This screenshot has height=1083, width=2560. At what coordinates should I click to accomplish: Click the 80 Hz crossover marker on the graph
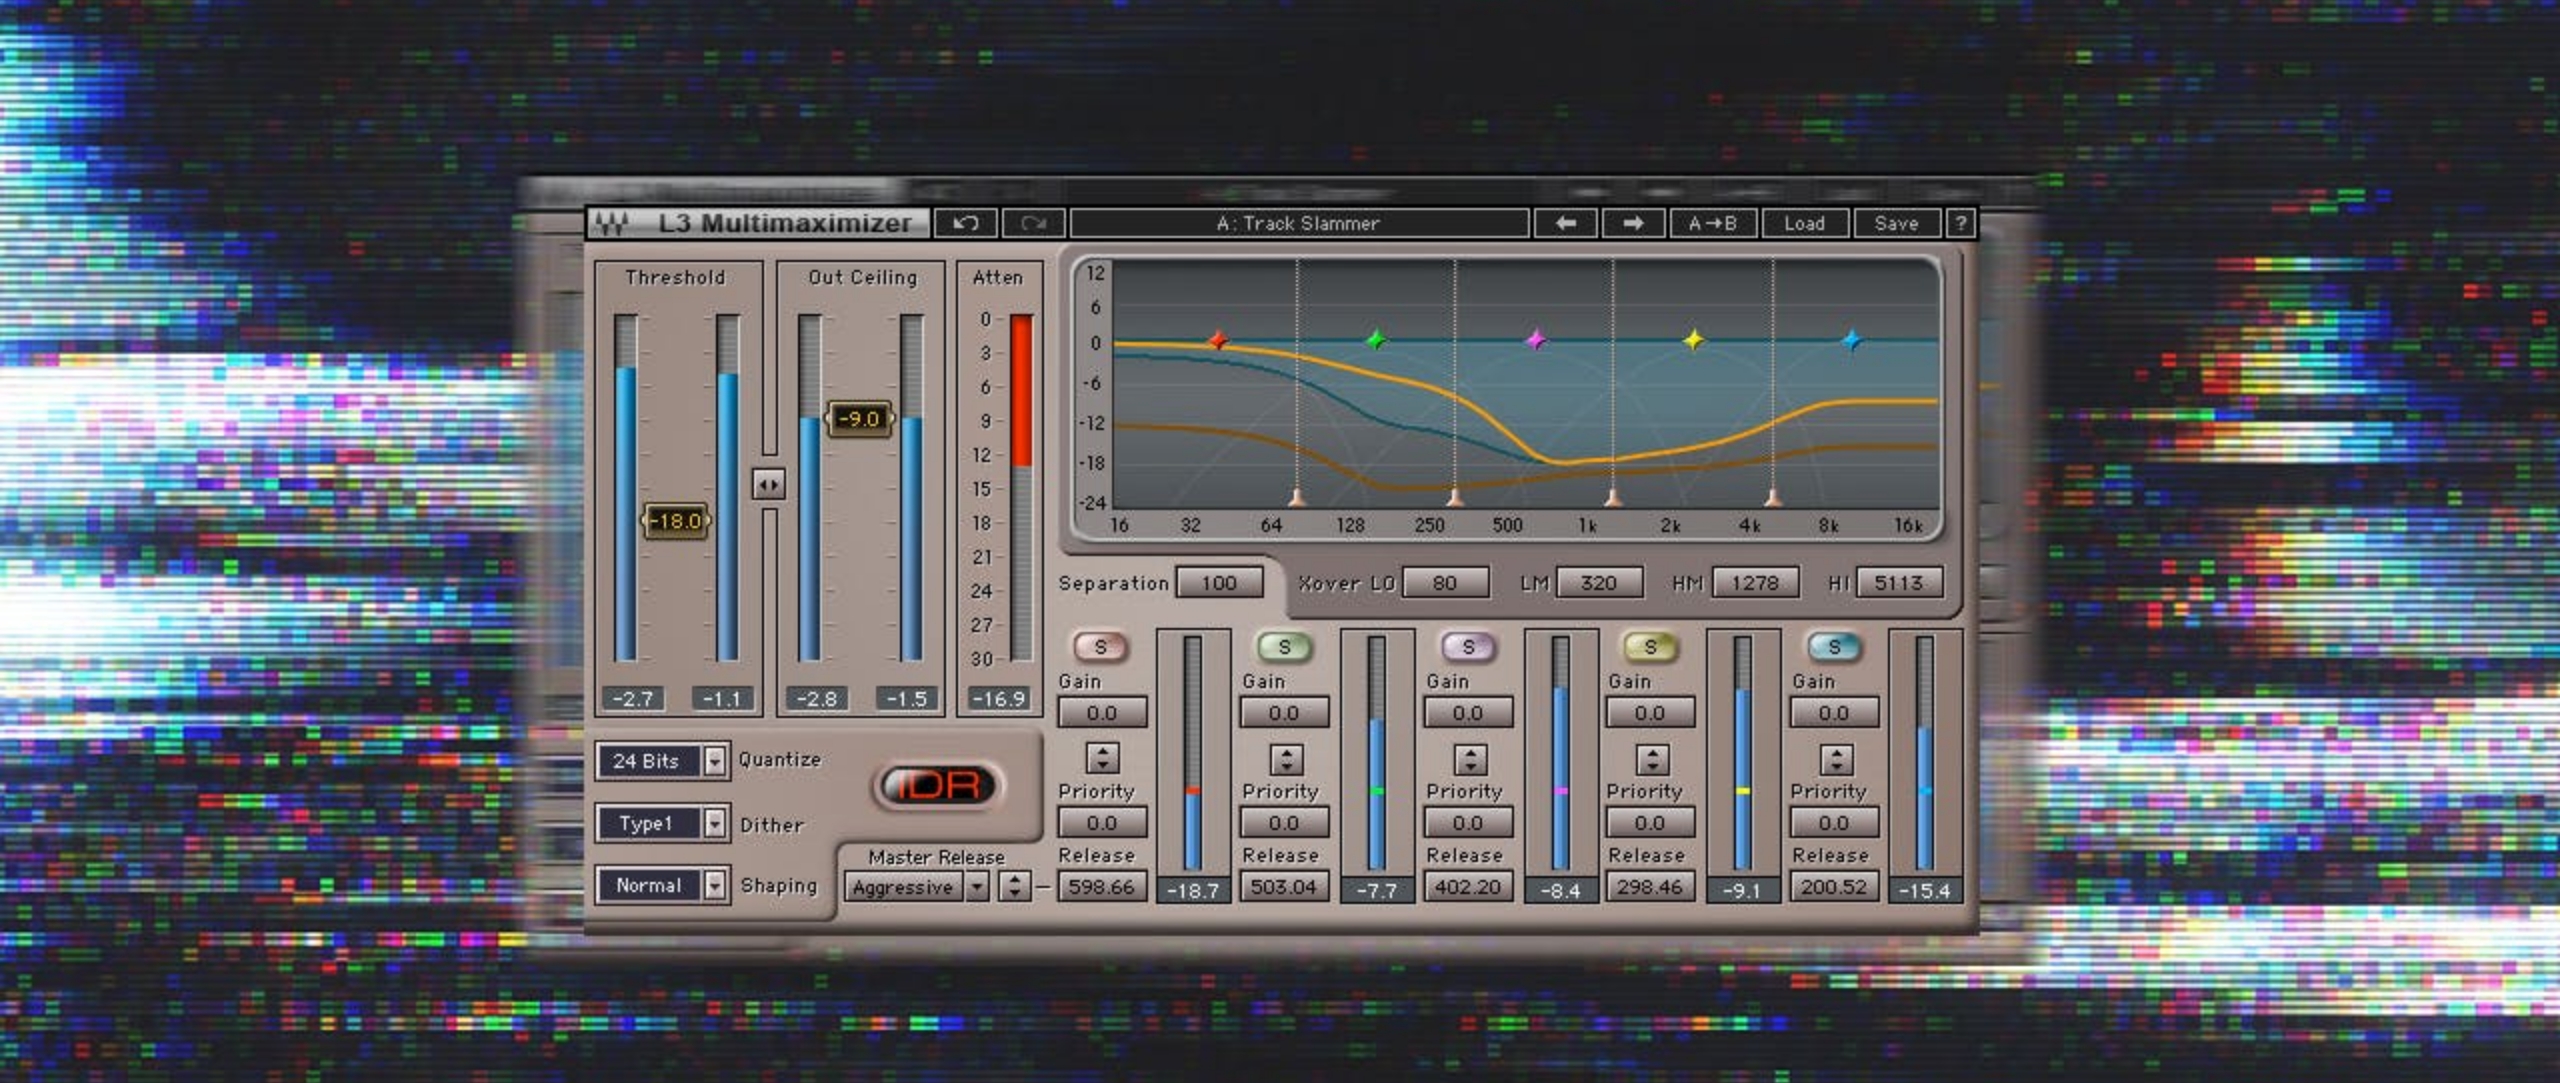coord(1297,497)
